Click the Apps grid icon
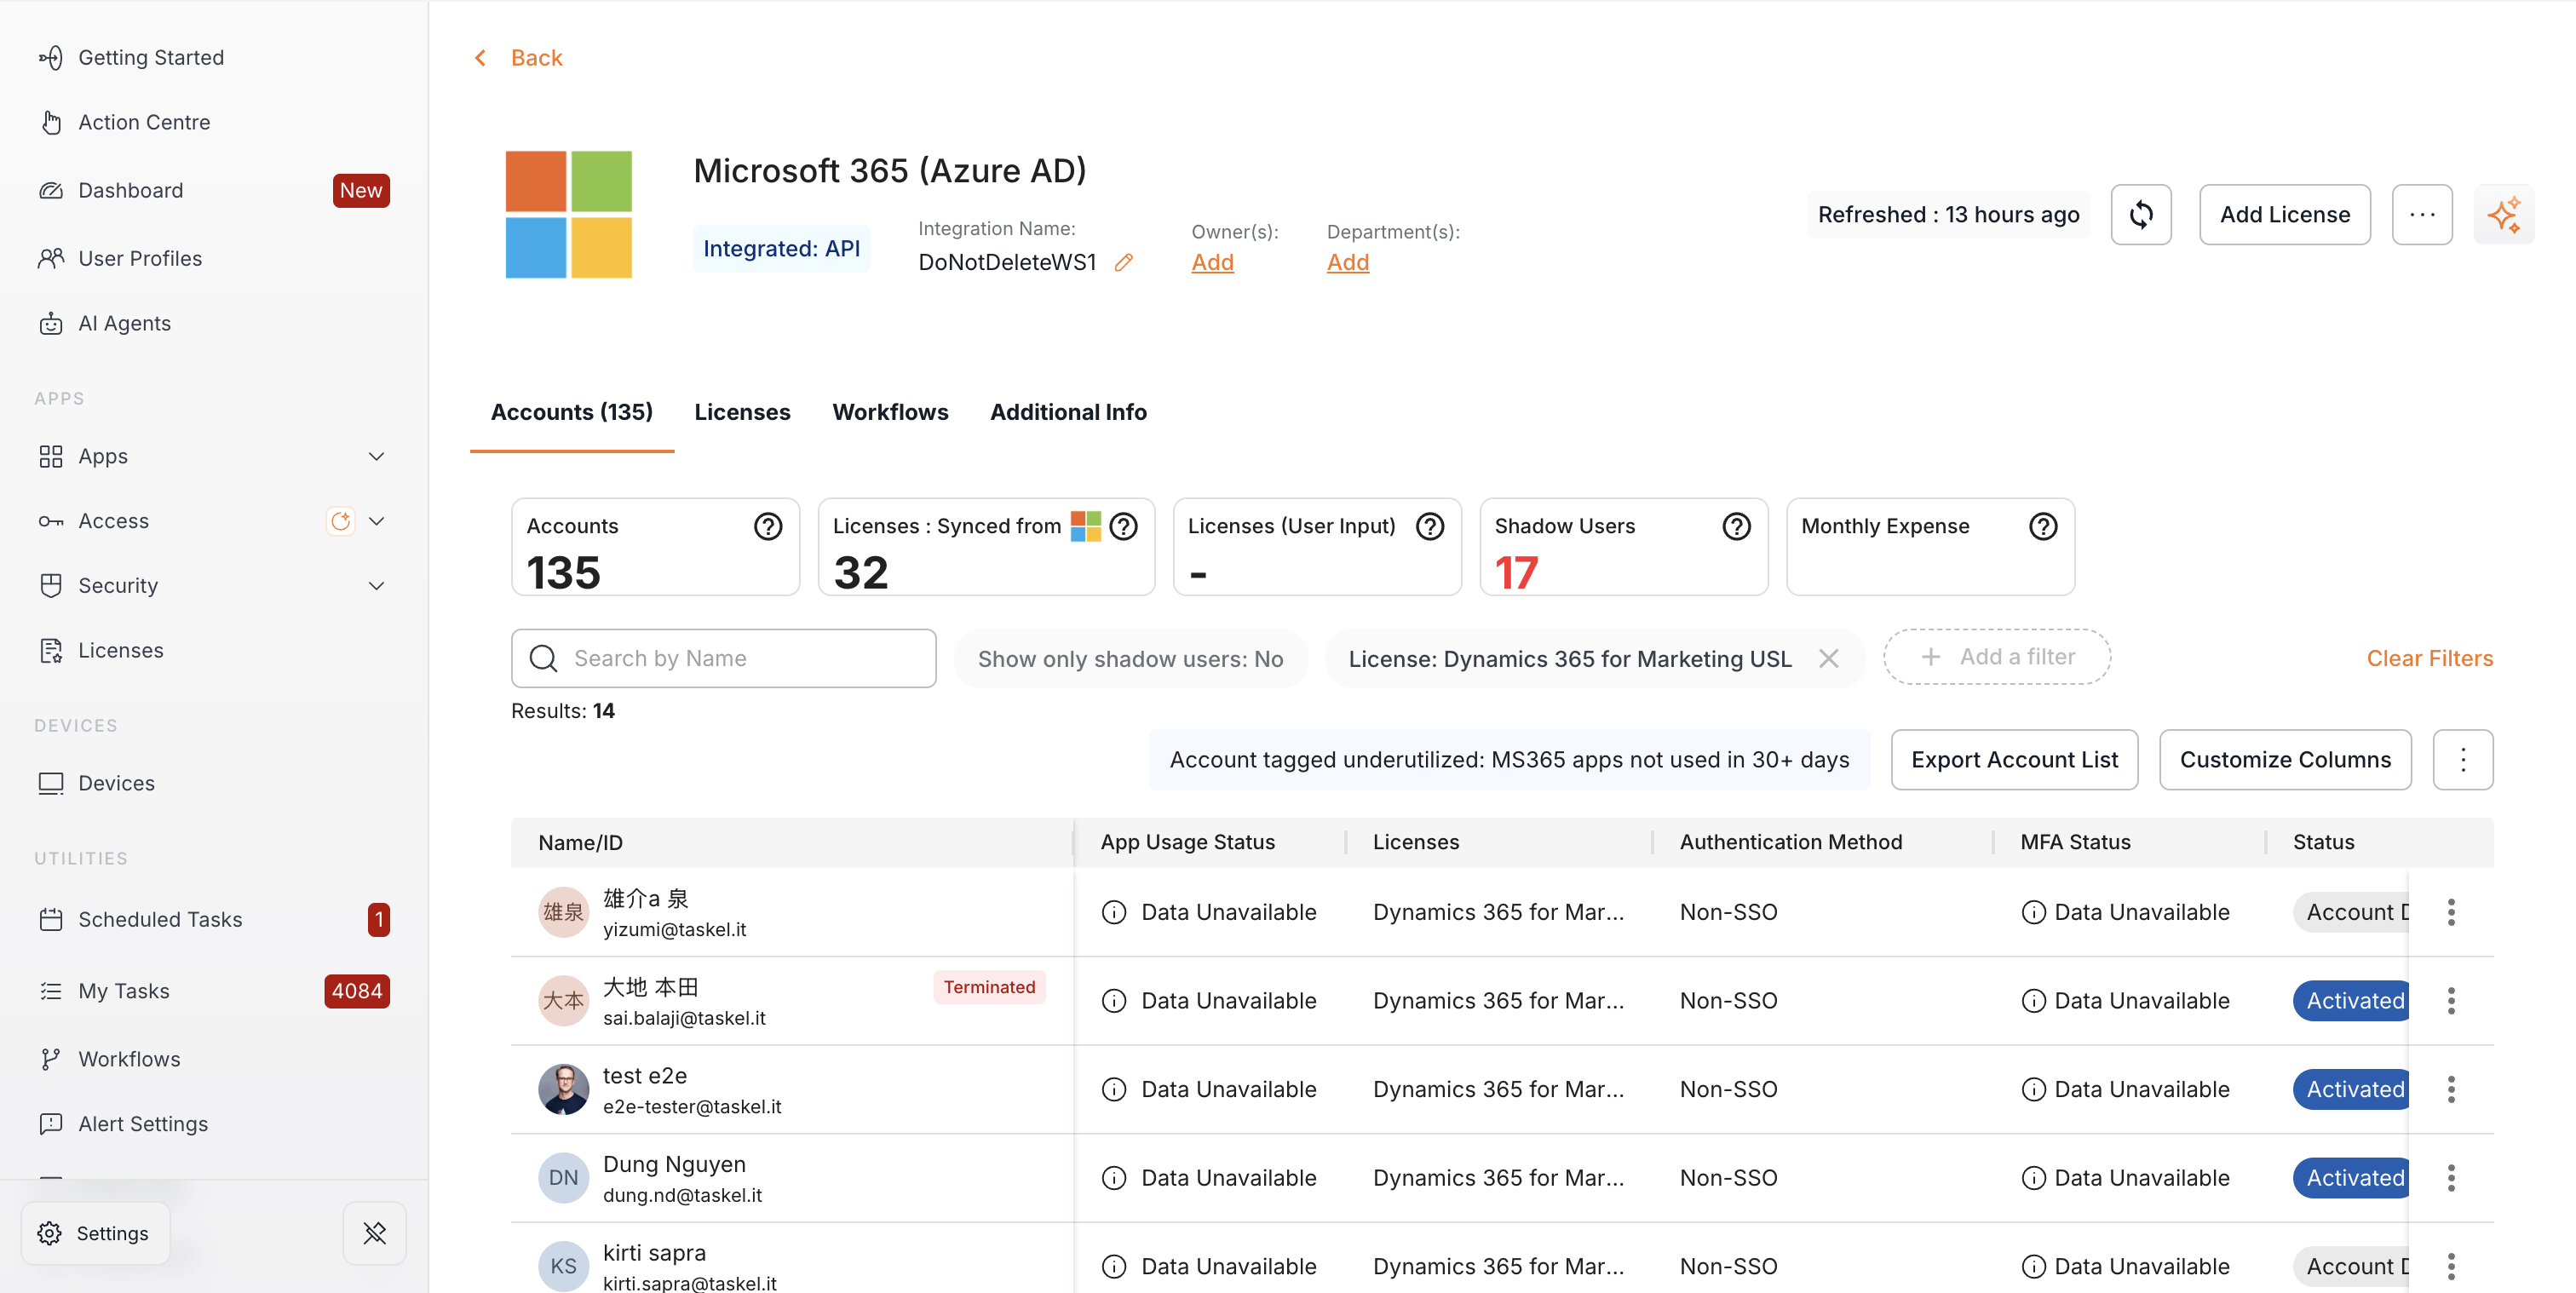2576x1293 pixels. click(x=51, y=456)
